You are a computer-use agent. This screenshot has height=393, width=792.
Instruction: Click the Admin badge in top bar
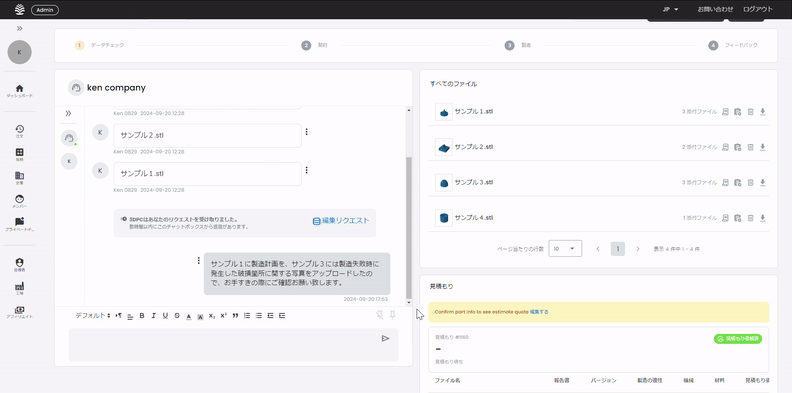(x=45, y=10)
